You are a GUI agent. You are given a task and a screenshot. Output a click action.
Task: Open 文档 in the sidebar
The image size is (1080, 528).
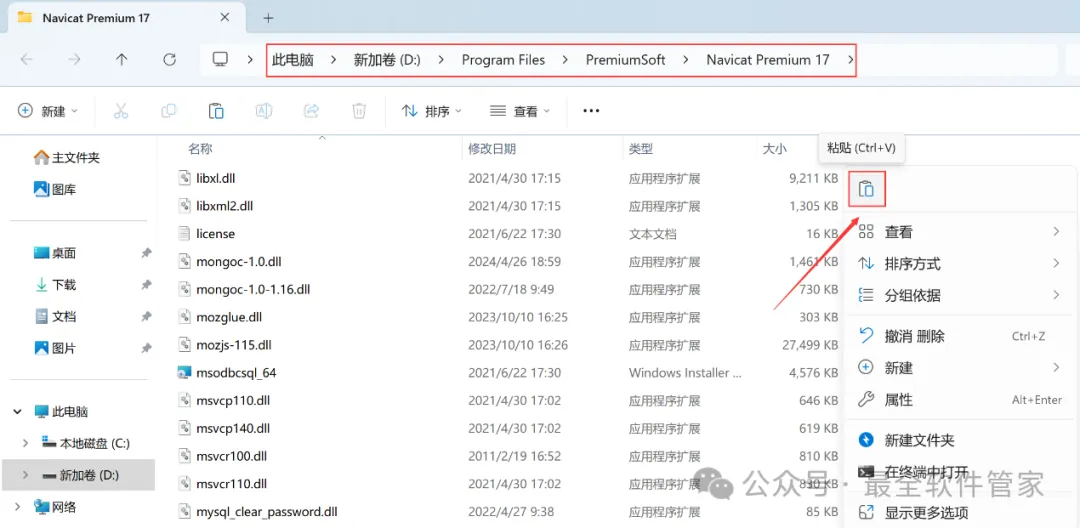click(x=55, y=317)
